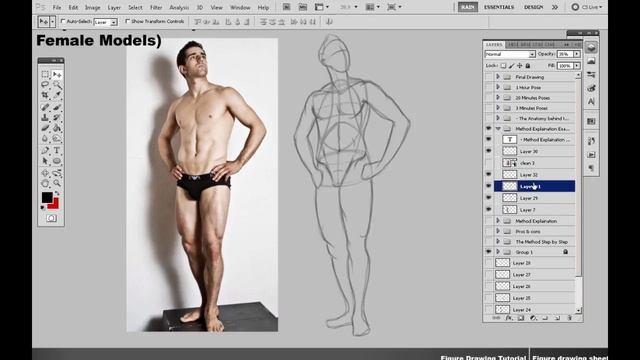Expand the 20 Minutes Poses group

tap(498, 98)
